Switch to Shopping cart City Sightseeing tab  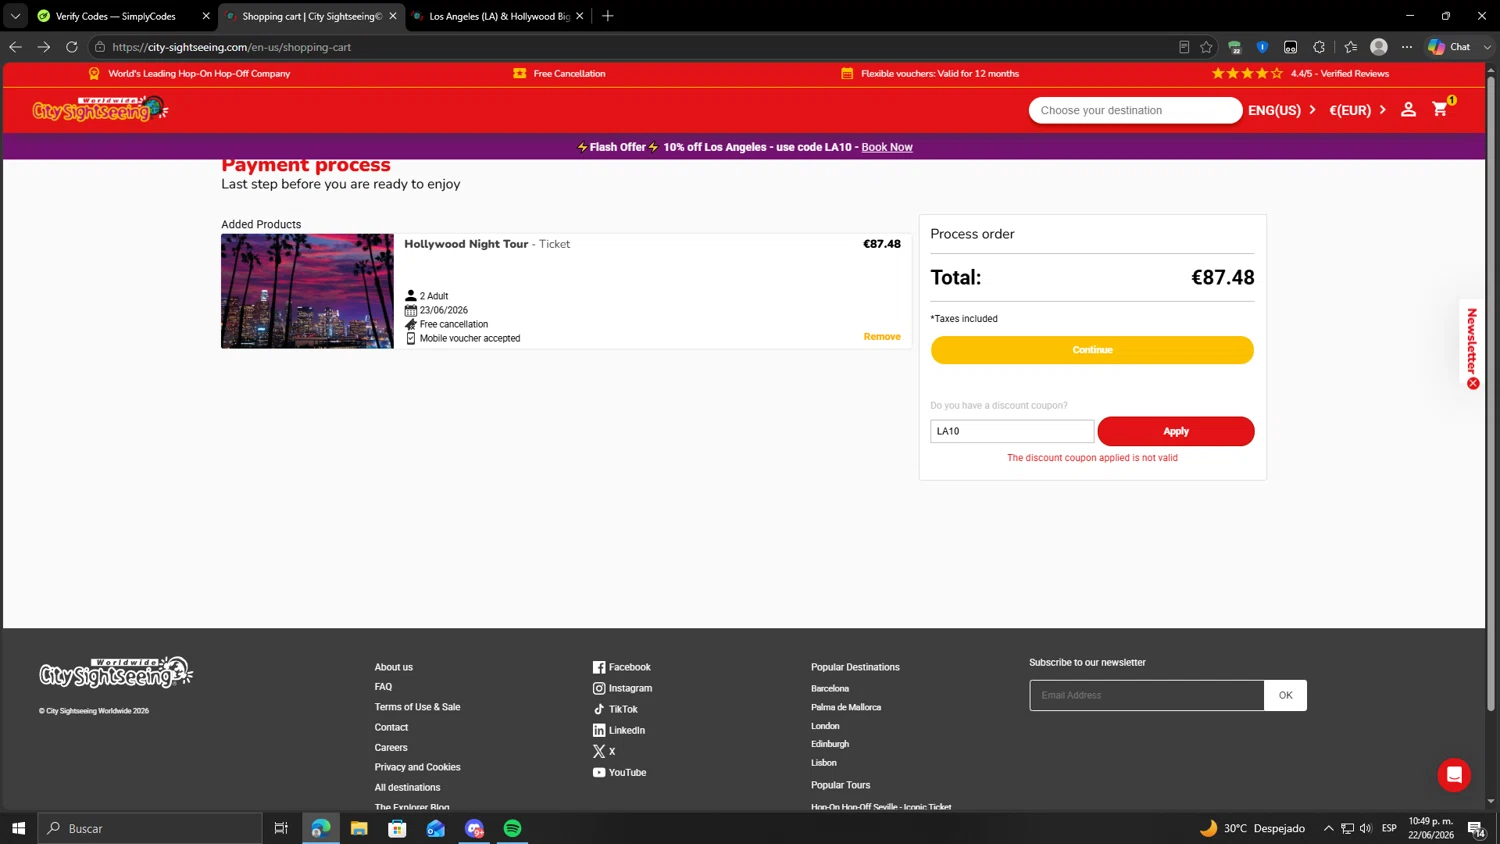tap(310, 16)
